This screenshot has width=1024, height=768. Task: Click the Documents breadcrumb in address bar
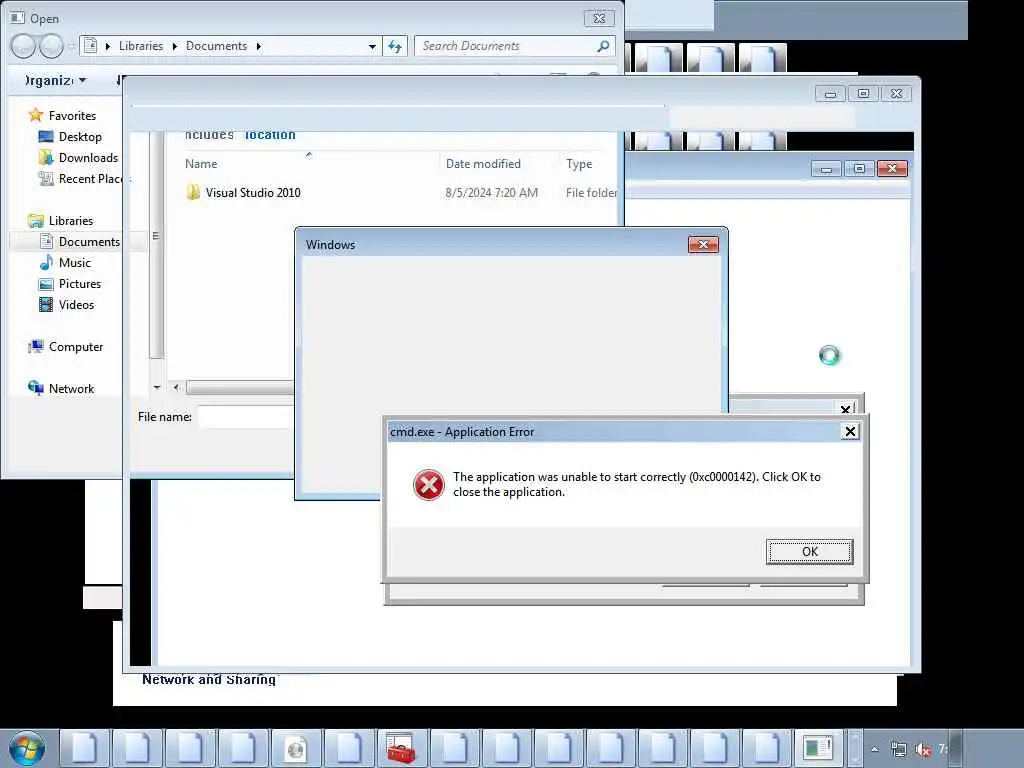(216, 46)
